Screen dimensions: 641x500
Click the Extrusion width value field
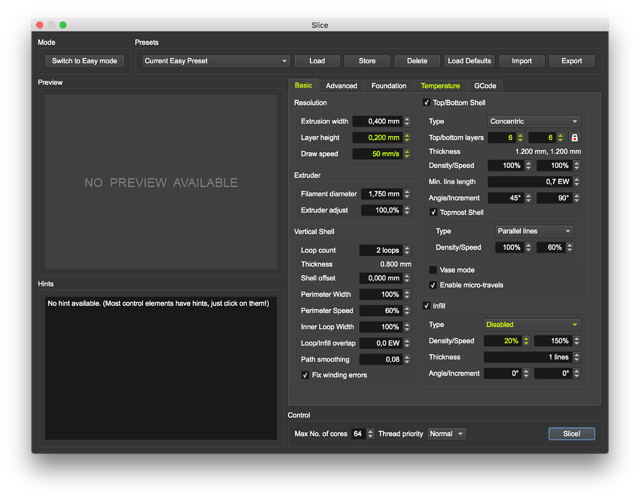pyautogui.click(x=378, y=121)
